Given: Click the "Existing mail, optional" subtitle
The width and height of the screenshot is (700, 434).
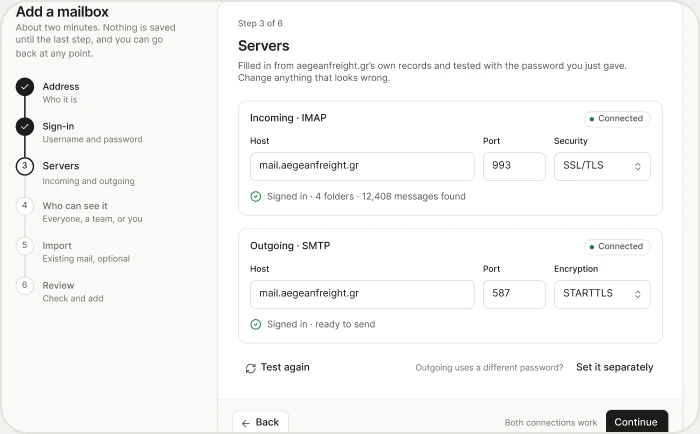Looking at the screenshot, I should pos(86,259).
